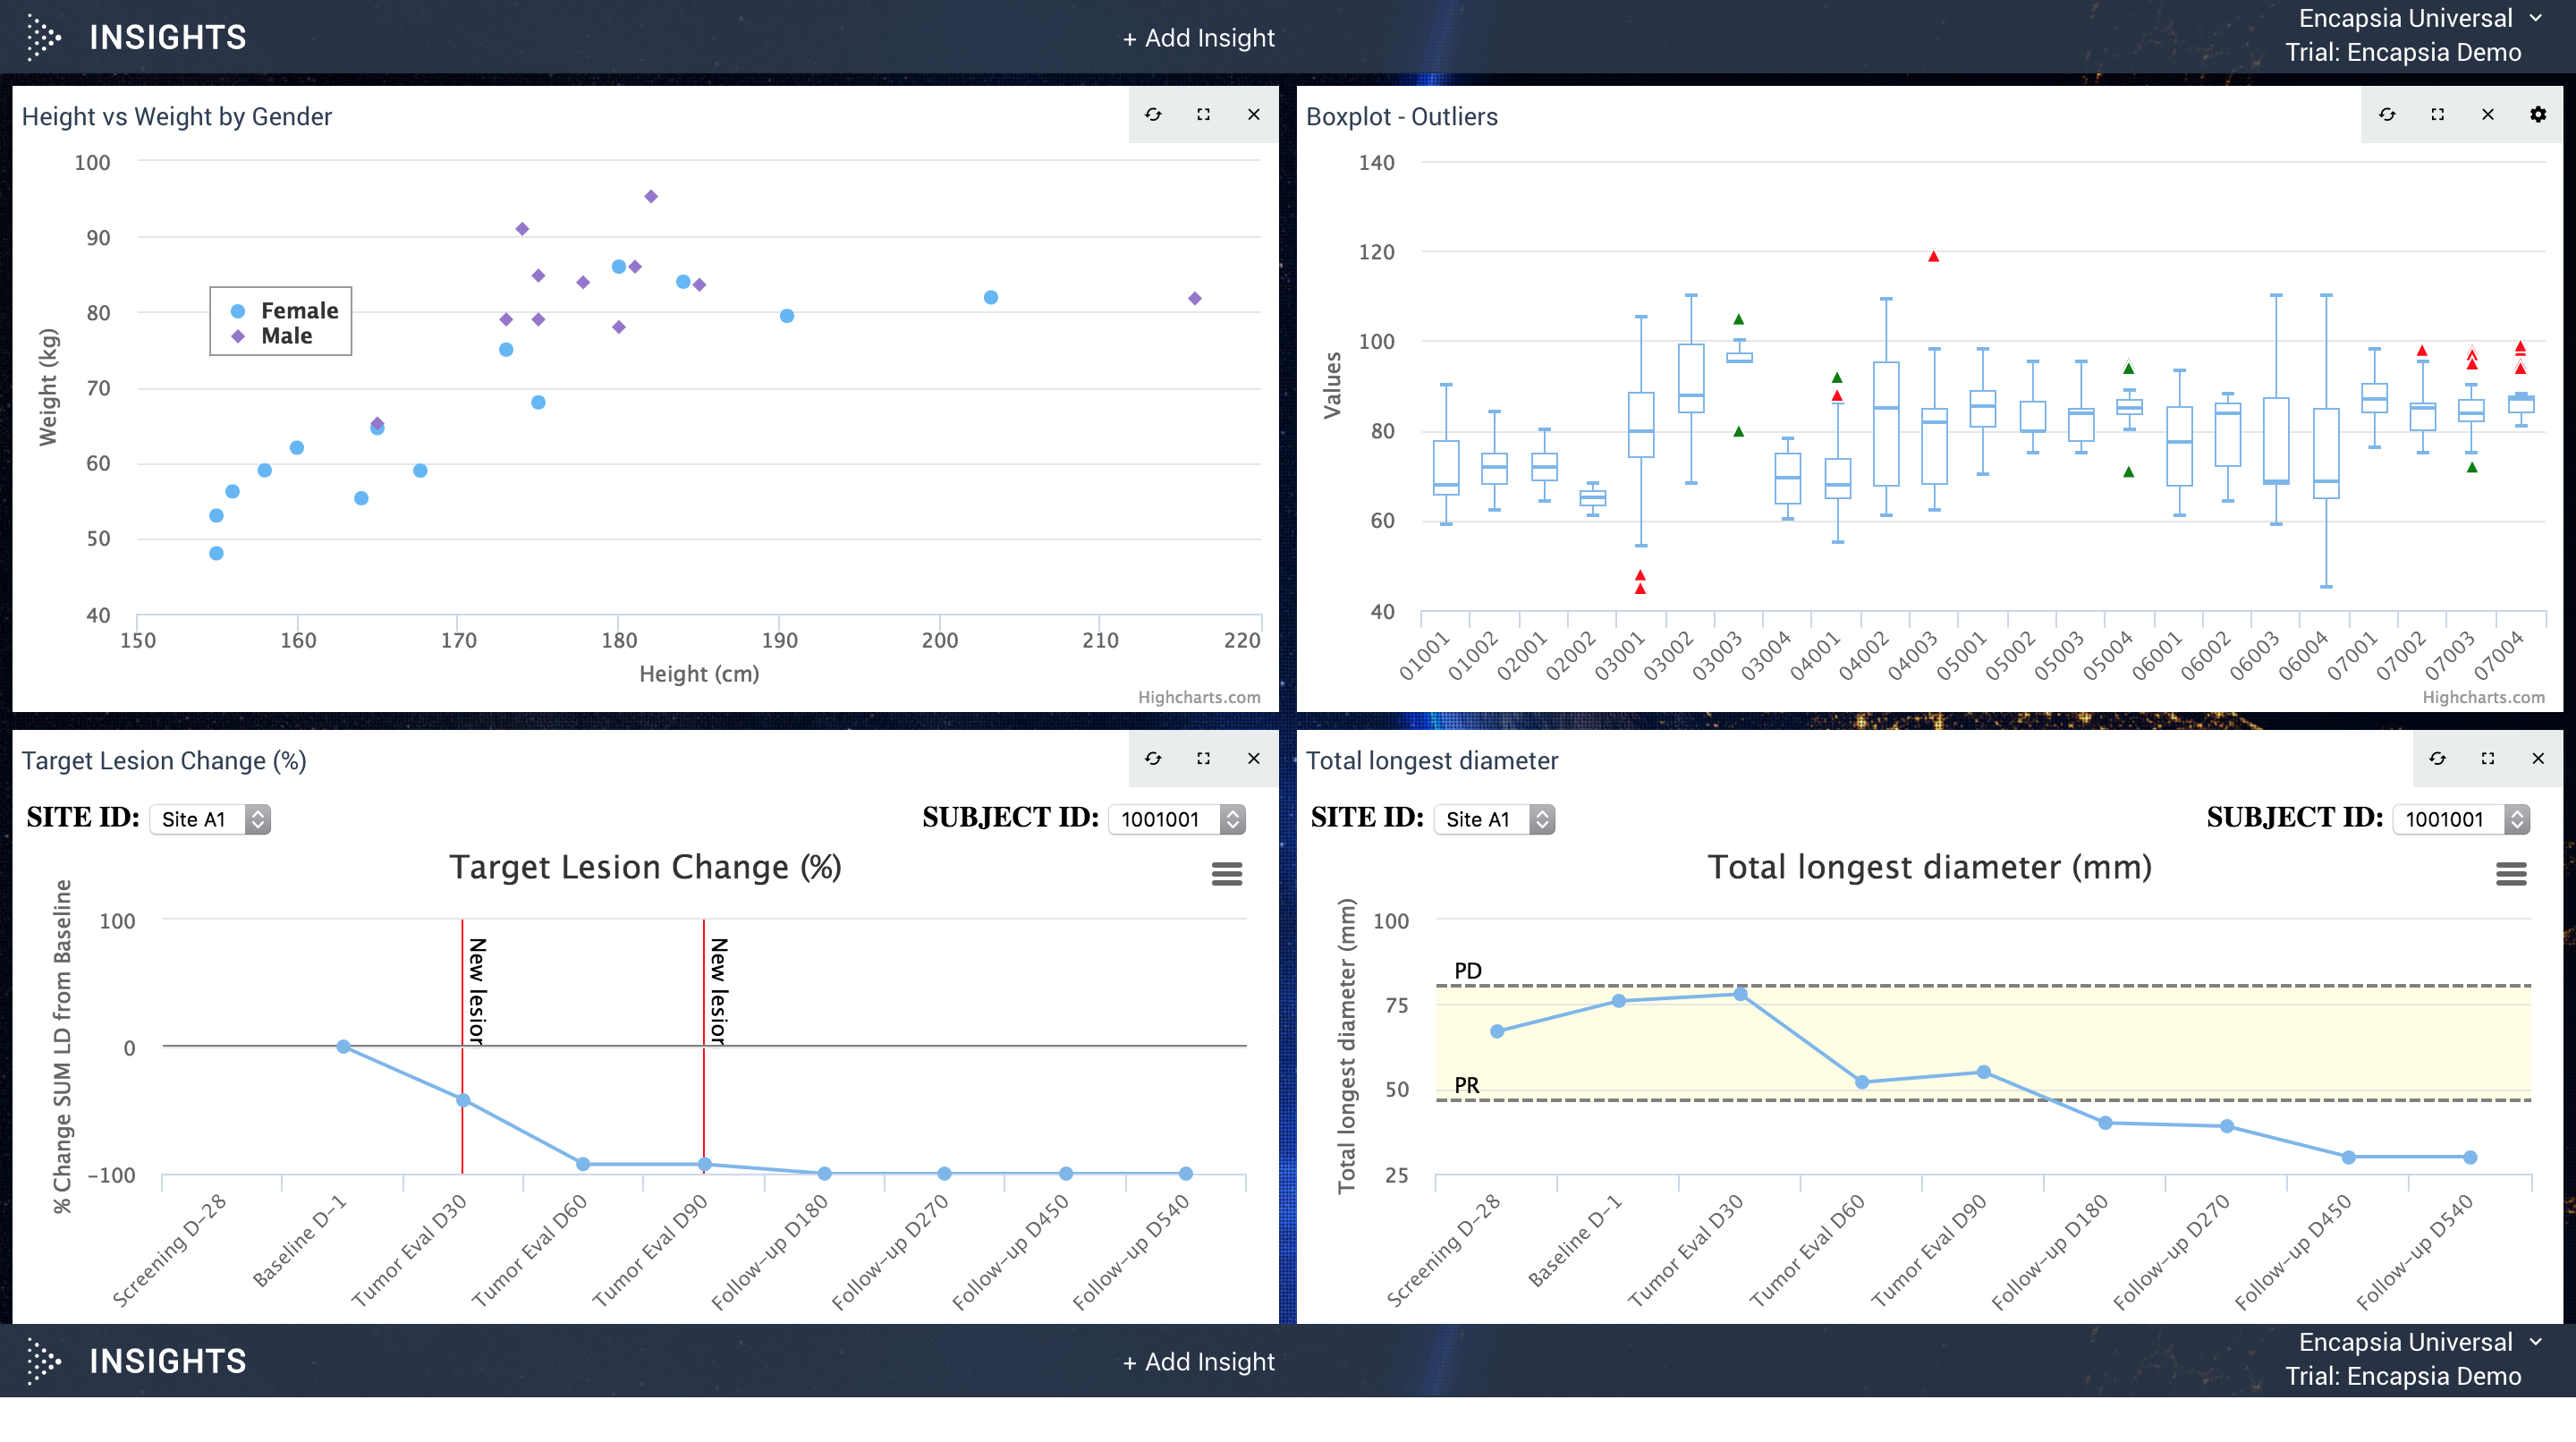Refresh the Boxplot Outliers panel
The height and width of the screenshot is (1442, 2576).
point(2387,115)
